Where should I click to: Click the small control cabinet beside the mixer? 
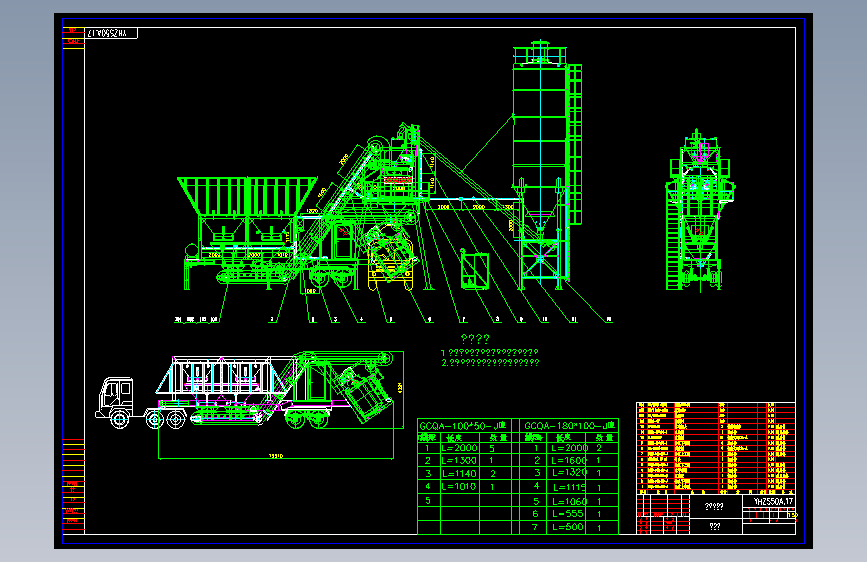coord(474,270)
